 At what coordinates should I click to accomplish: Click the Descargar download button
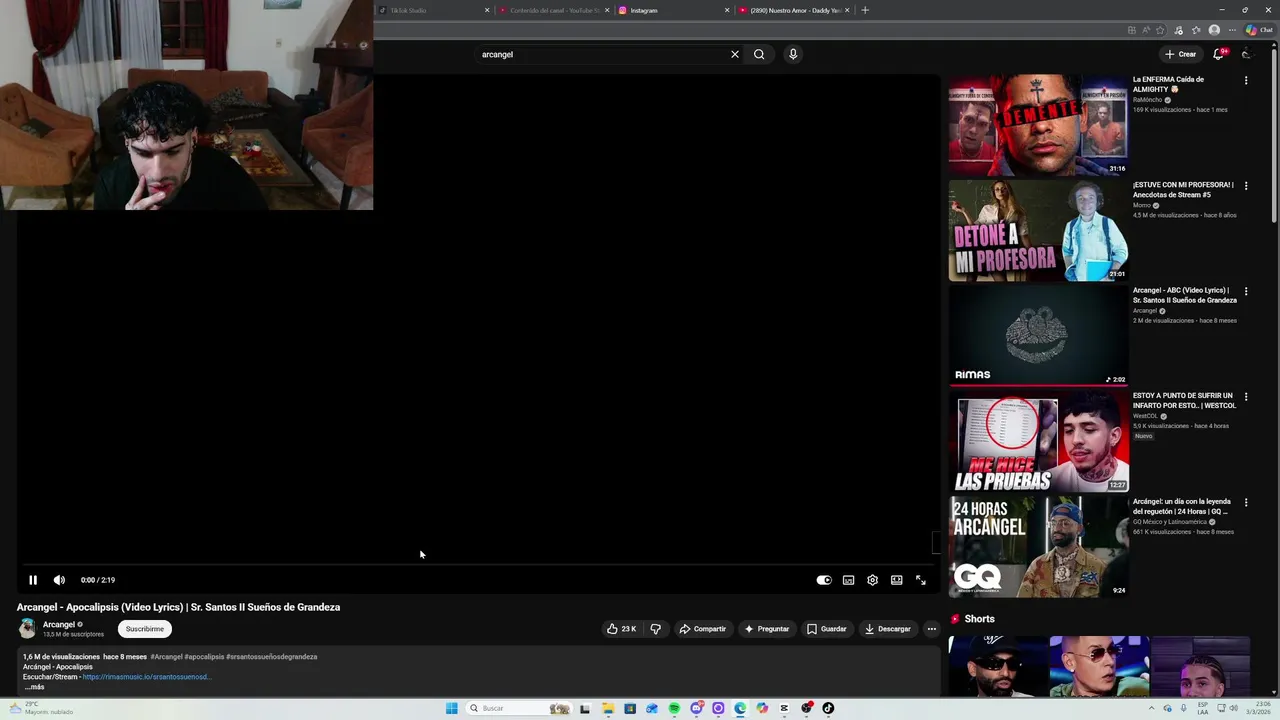pyautogui.click(x=888, y=629)
